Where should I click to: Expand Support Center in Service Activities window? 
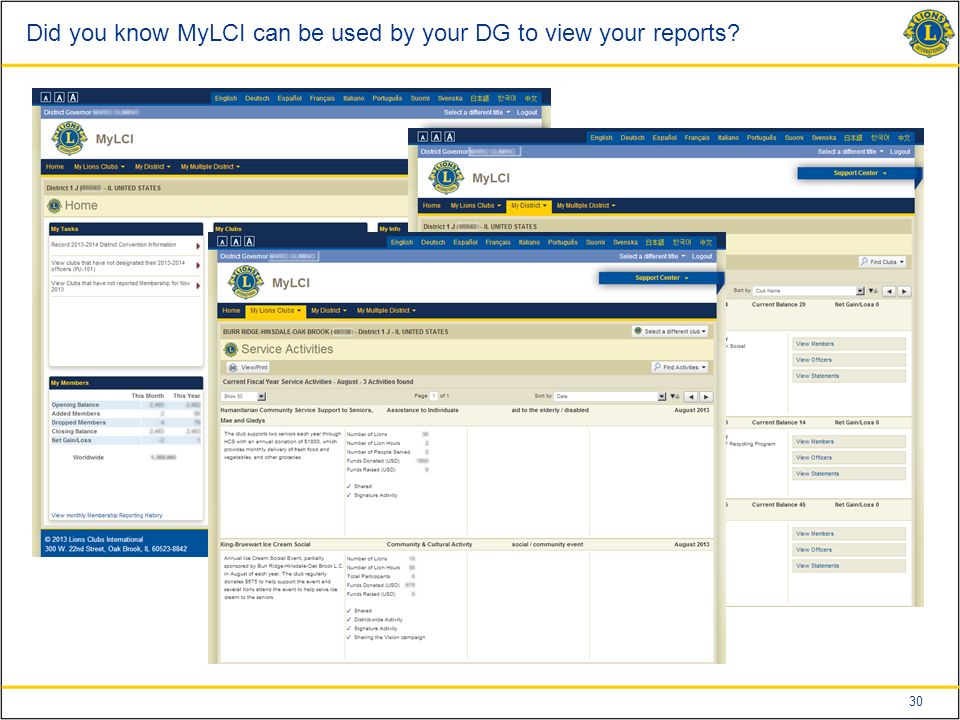pyautogui.click(x=661, y=278)
